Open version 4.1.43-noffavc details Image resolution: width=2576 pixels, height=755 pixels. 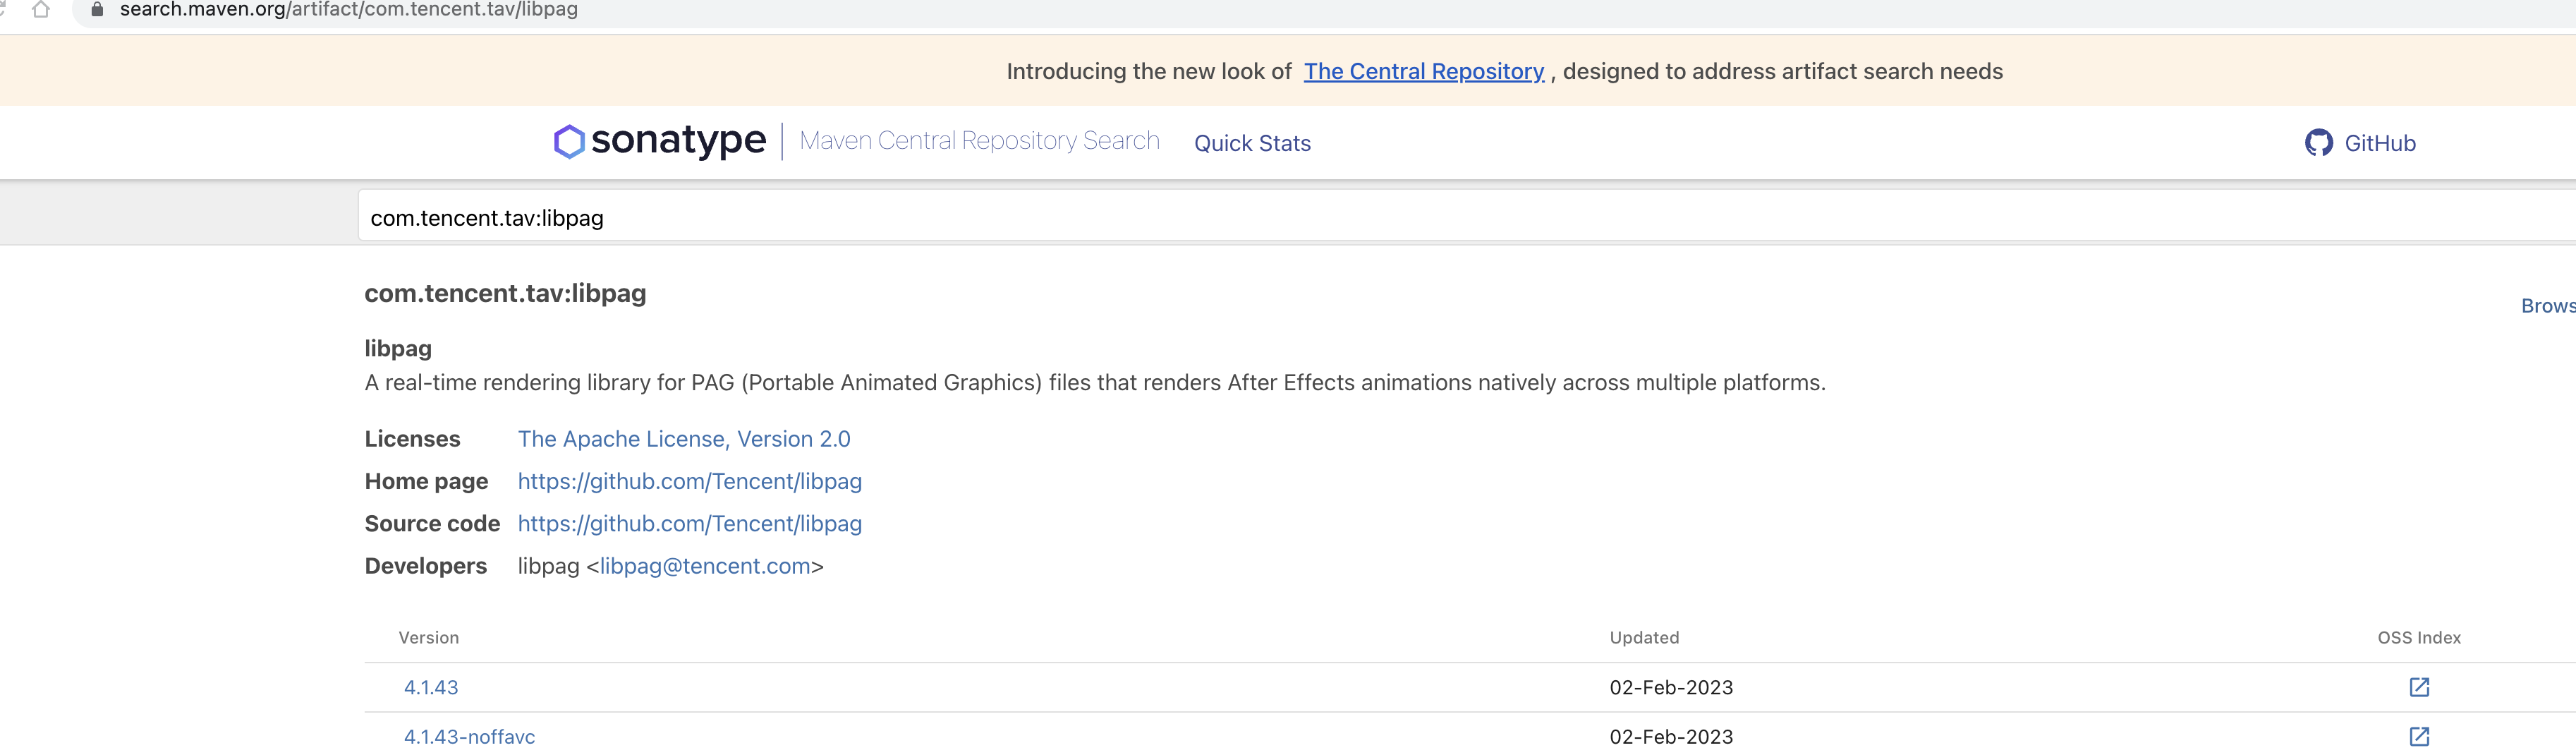click(x=469, y=737)
